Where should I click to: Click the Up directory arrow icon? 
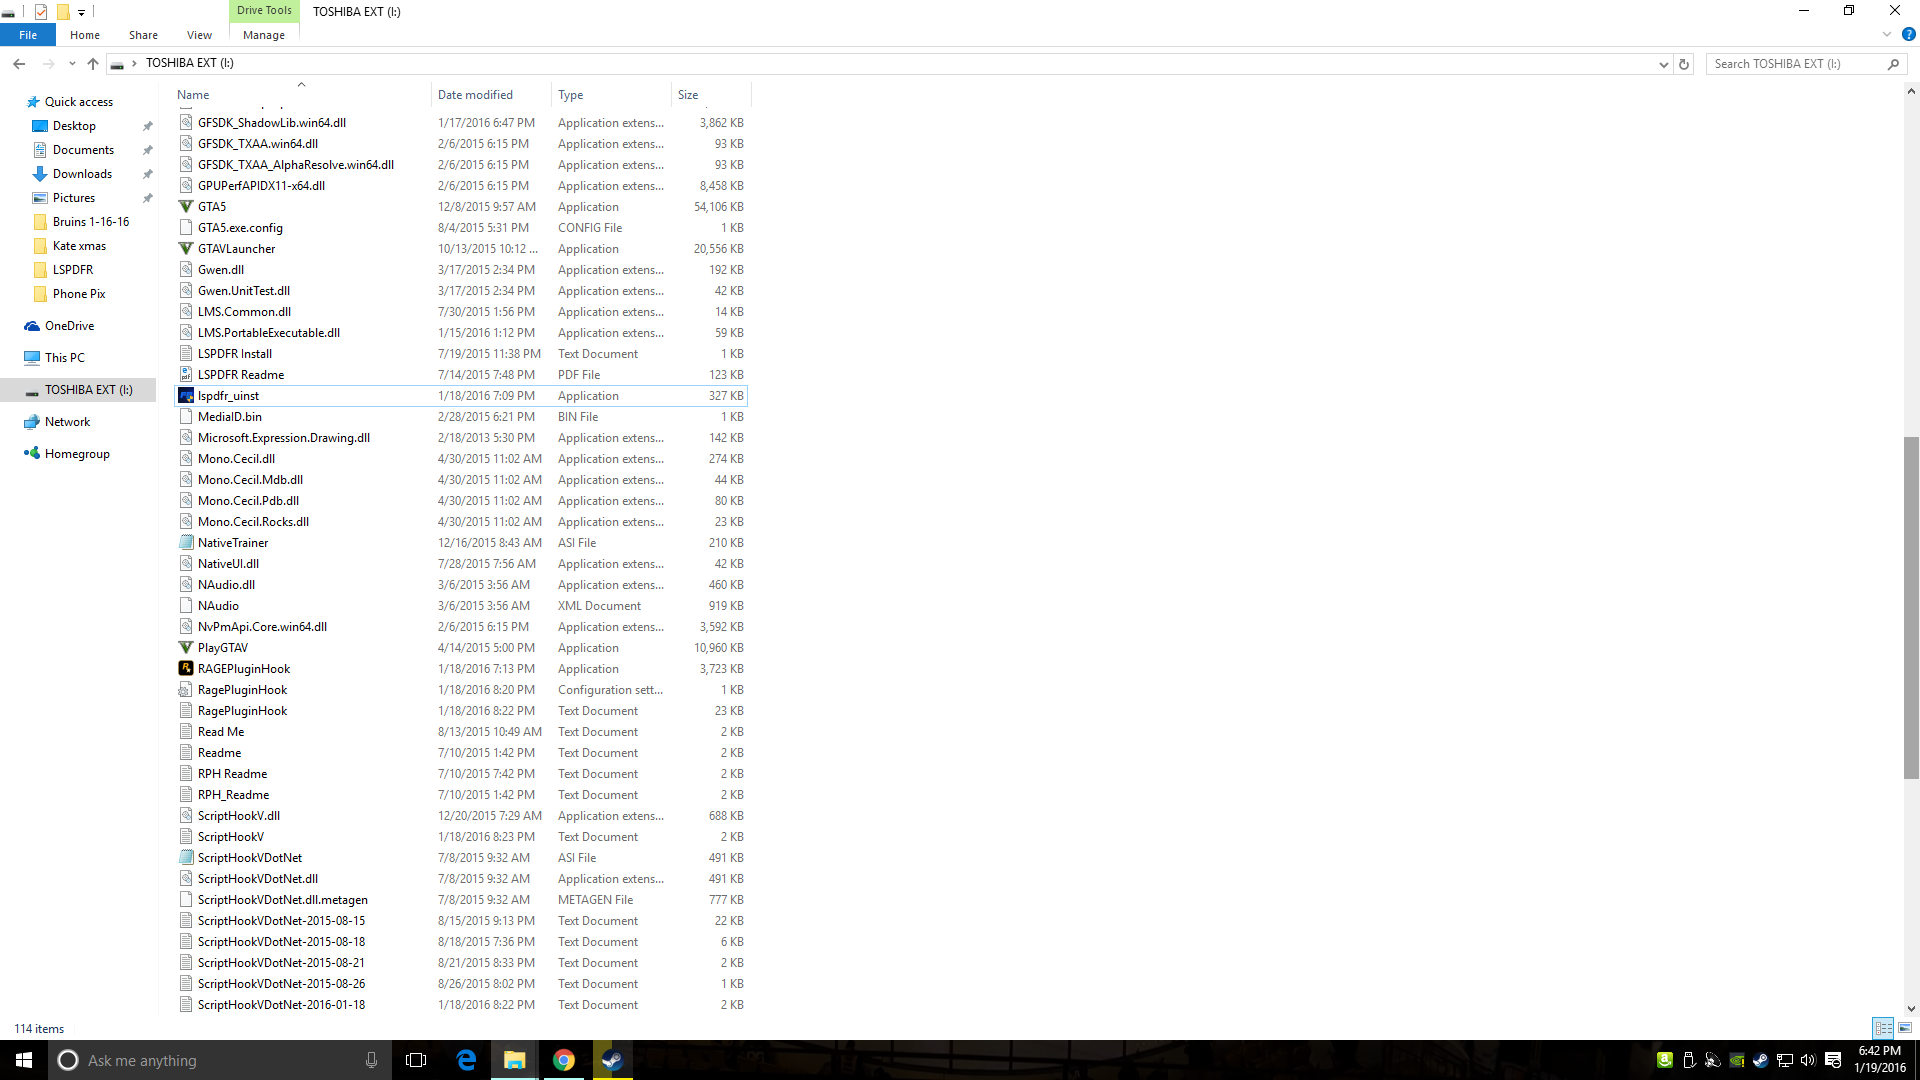pos(93,64)
